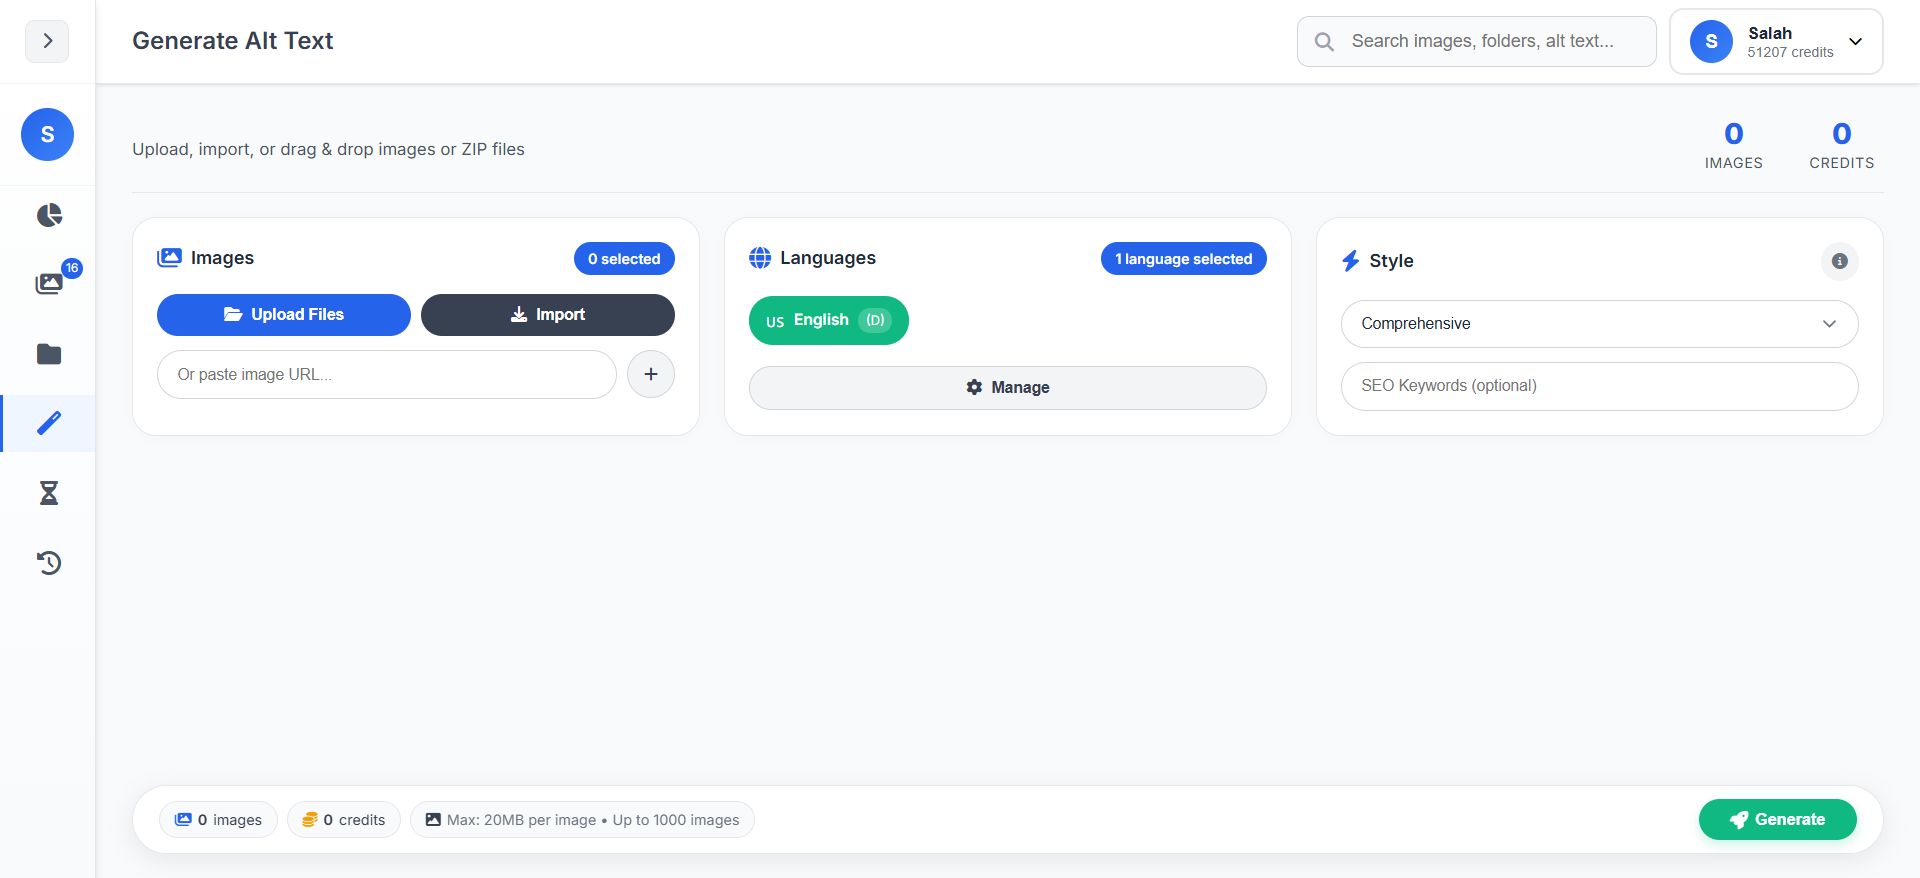
Task: Click the 51207 credits text
Action: [1790, 53]
